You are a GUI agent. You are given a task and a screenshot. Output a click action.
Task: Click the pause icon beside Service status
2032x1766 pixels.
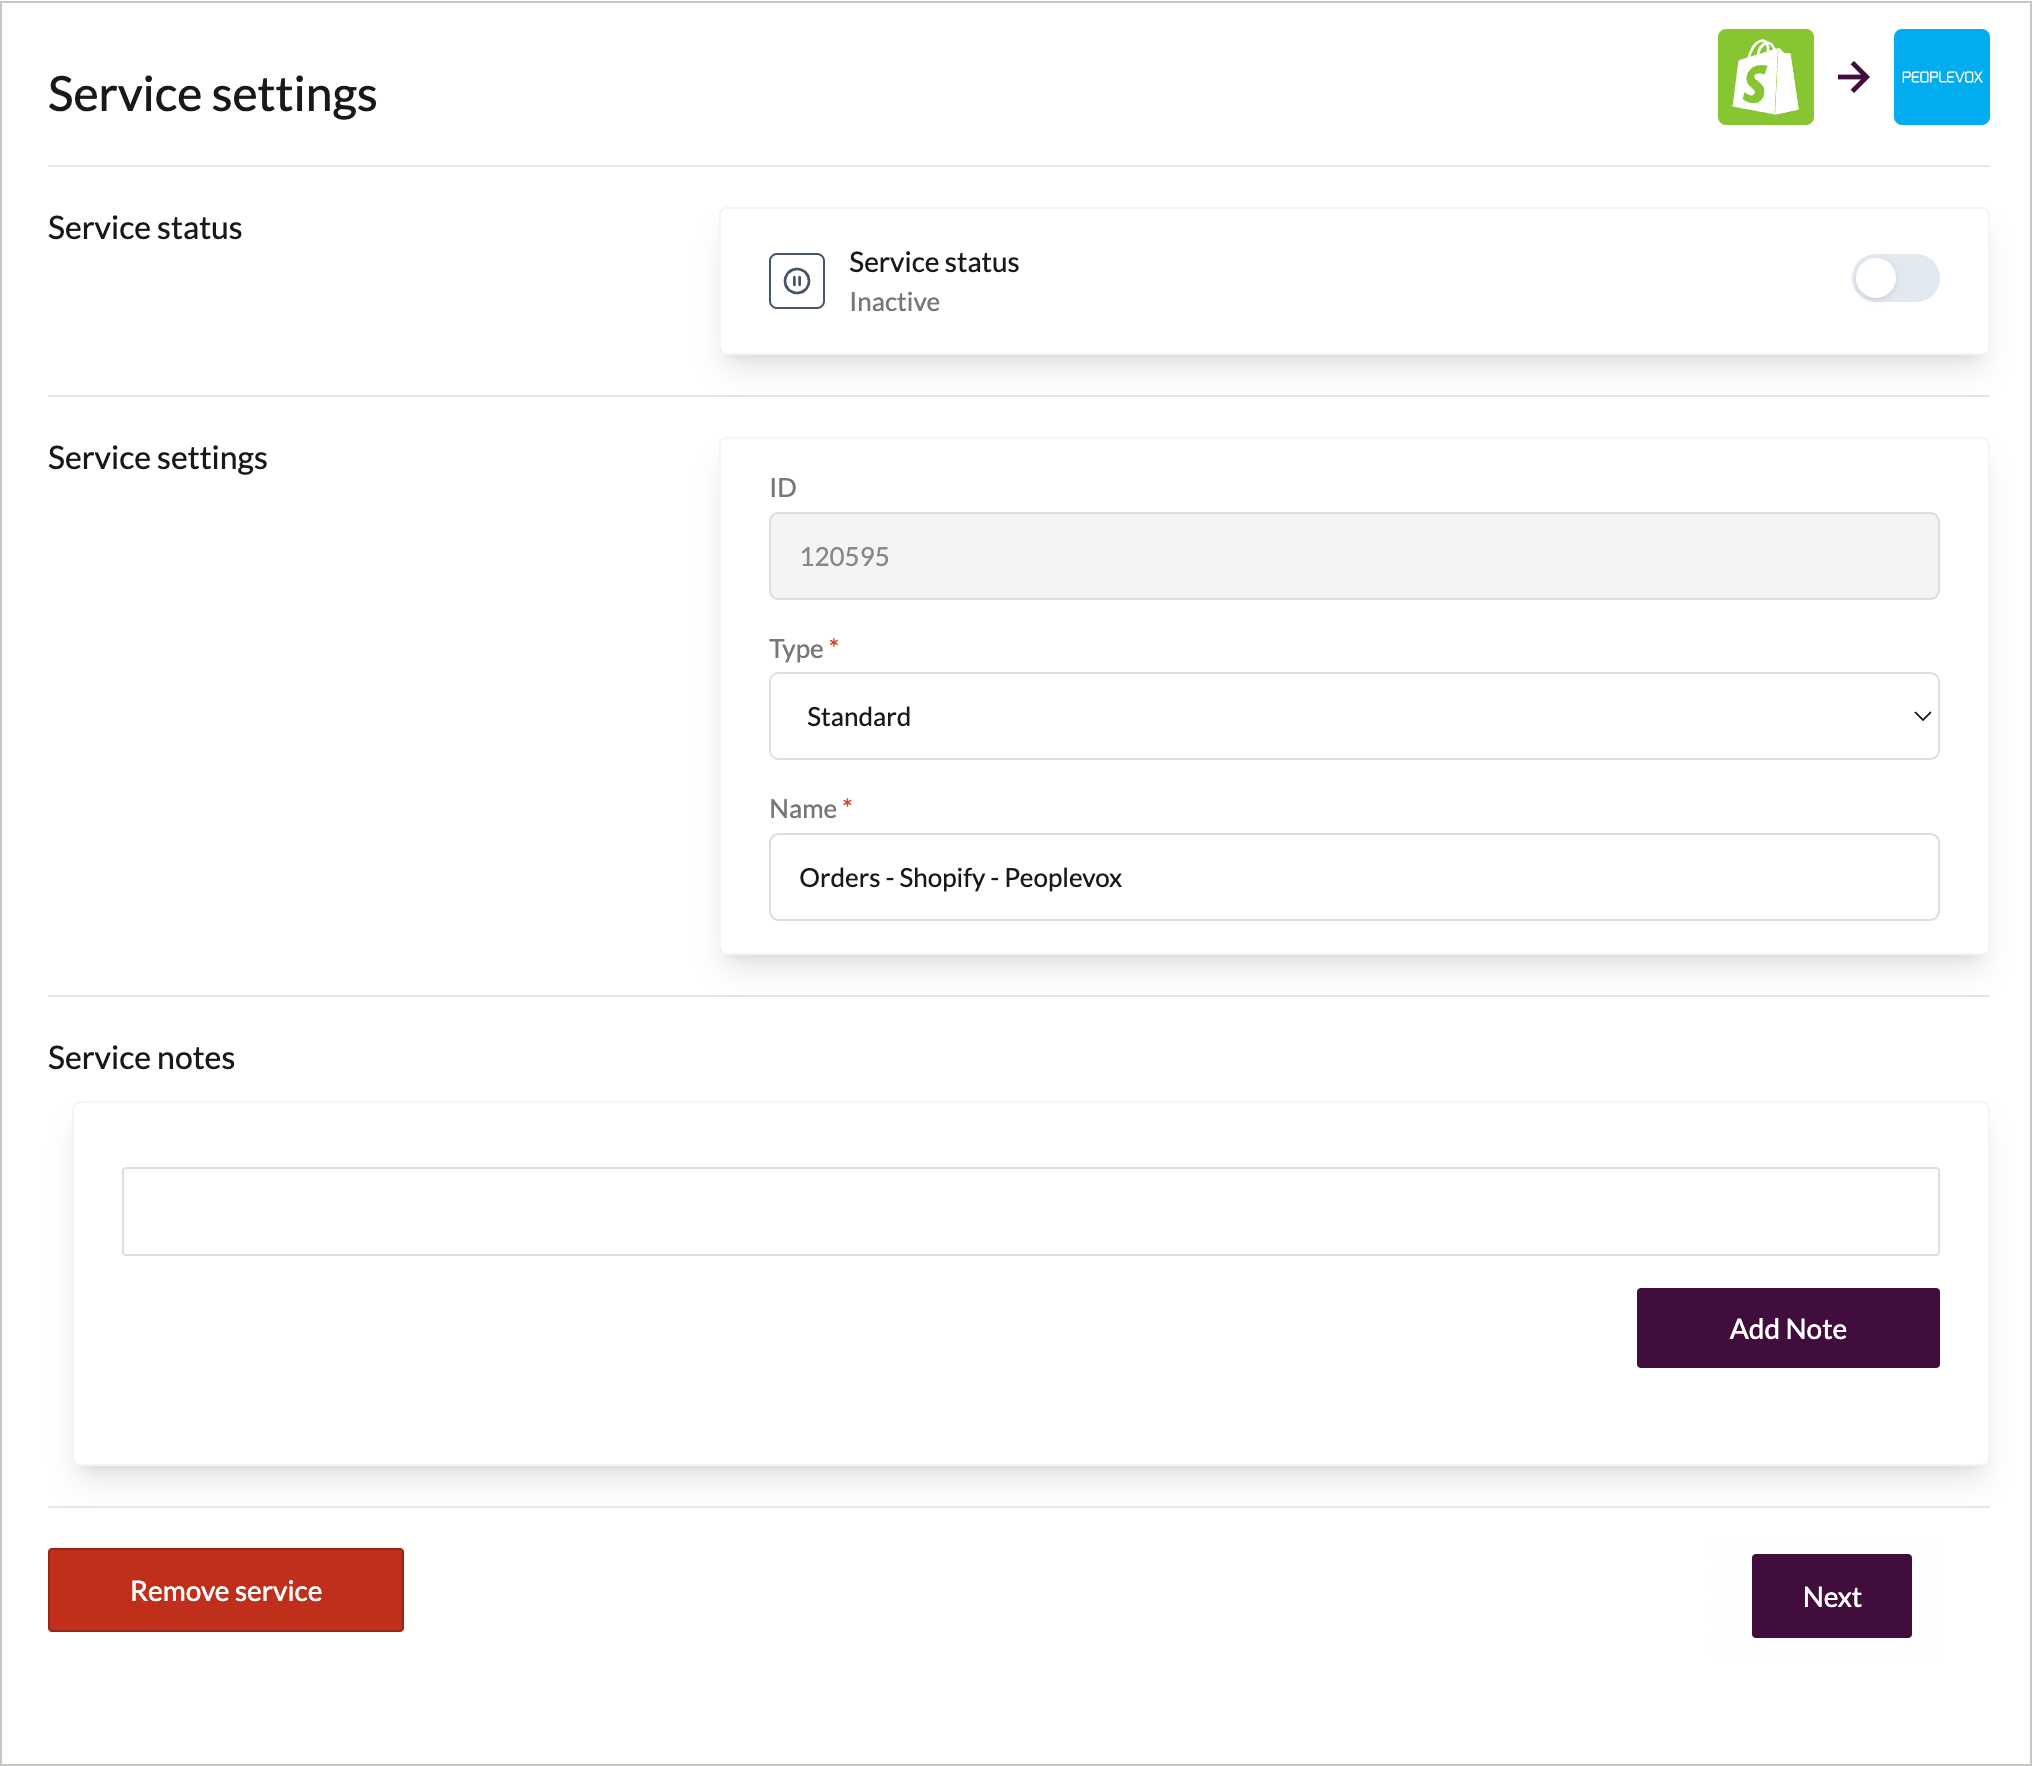pyautogui.click(x=796, y=281)
